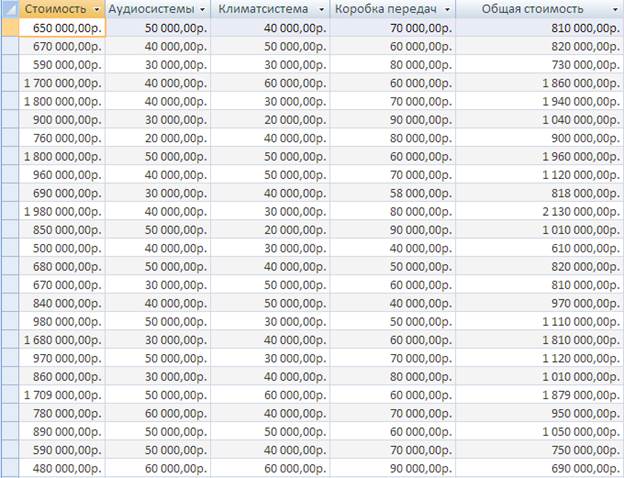Screen dimensions: 624x478
Task: Click the Общая стоимость cell 690 000,00р.
Action: click(x=539, y=468)
